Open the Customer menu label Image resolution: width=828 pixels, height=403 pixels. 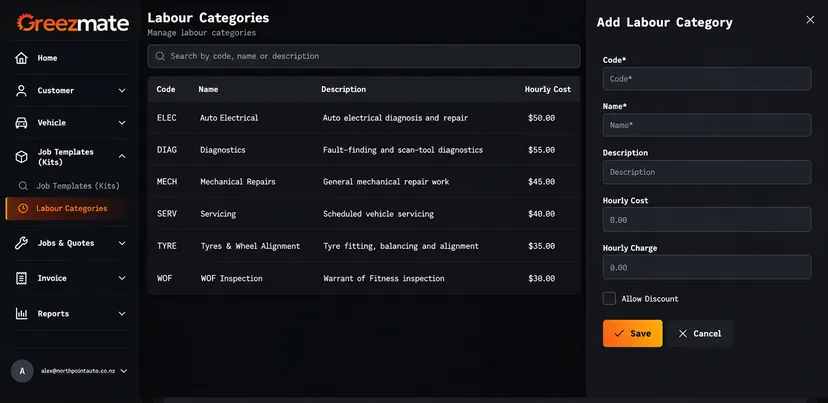[55, 90]
